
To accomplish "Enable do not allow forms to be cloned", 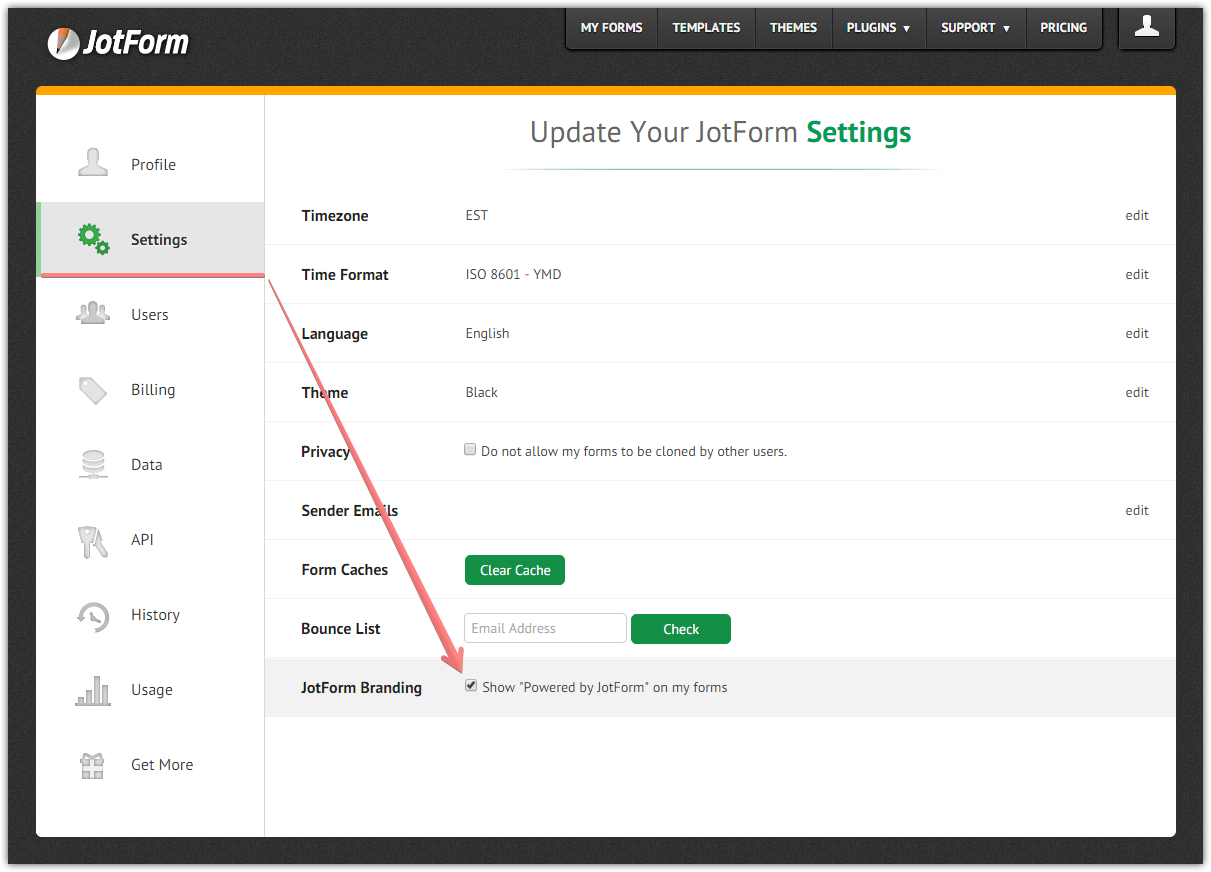I will tap(470, 449).
